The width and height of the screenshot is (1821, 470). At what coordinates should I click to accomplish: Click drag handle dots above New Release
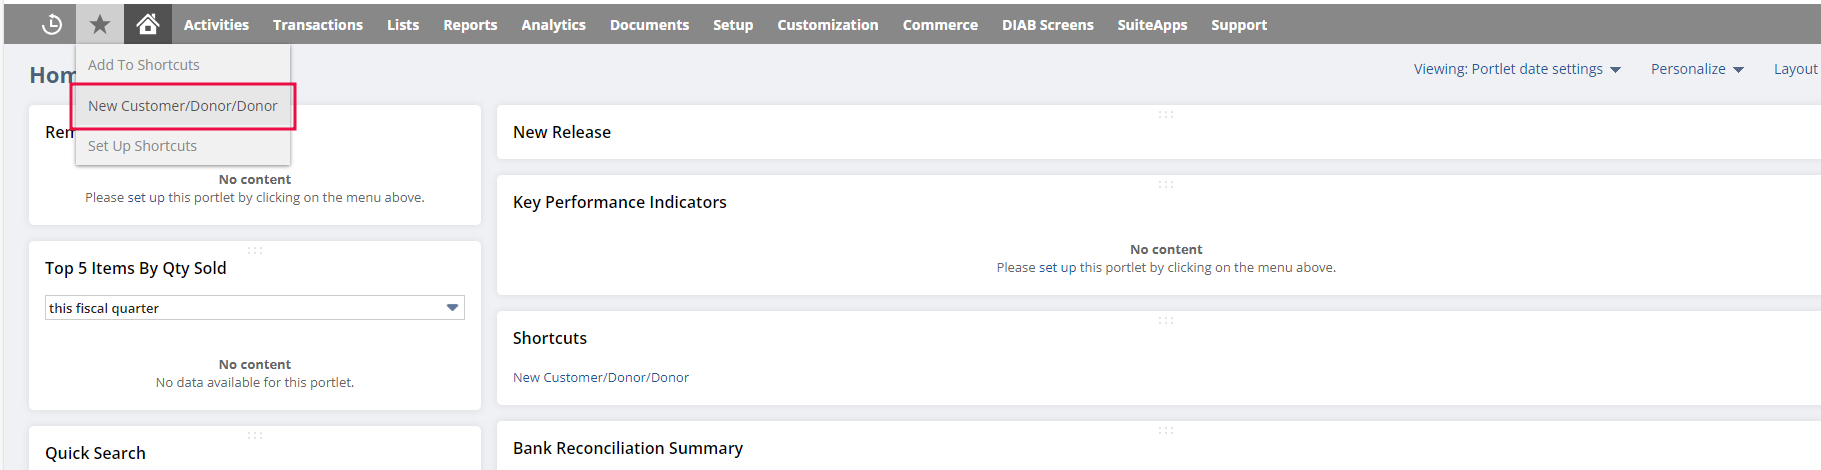[1165, 115]
